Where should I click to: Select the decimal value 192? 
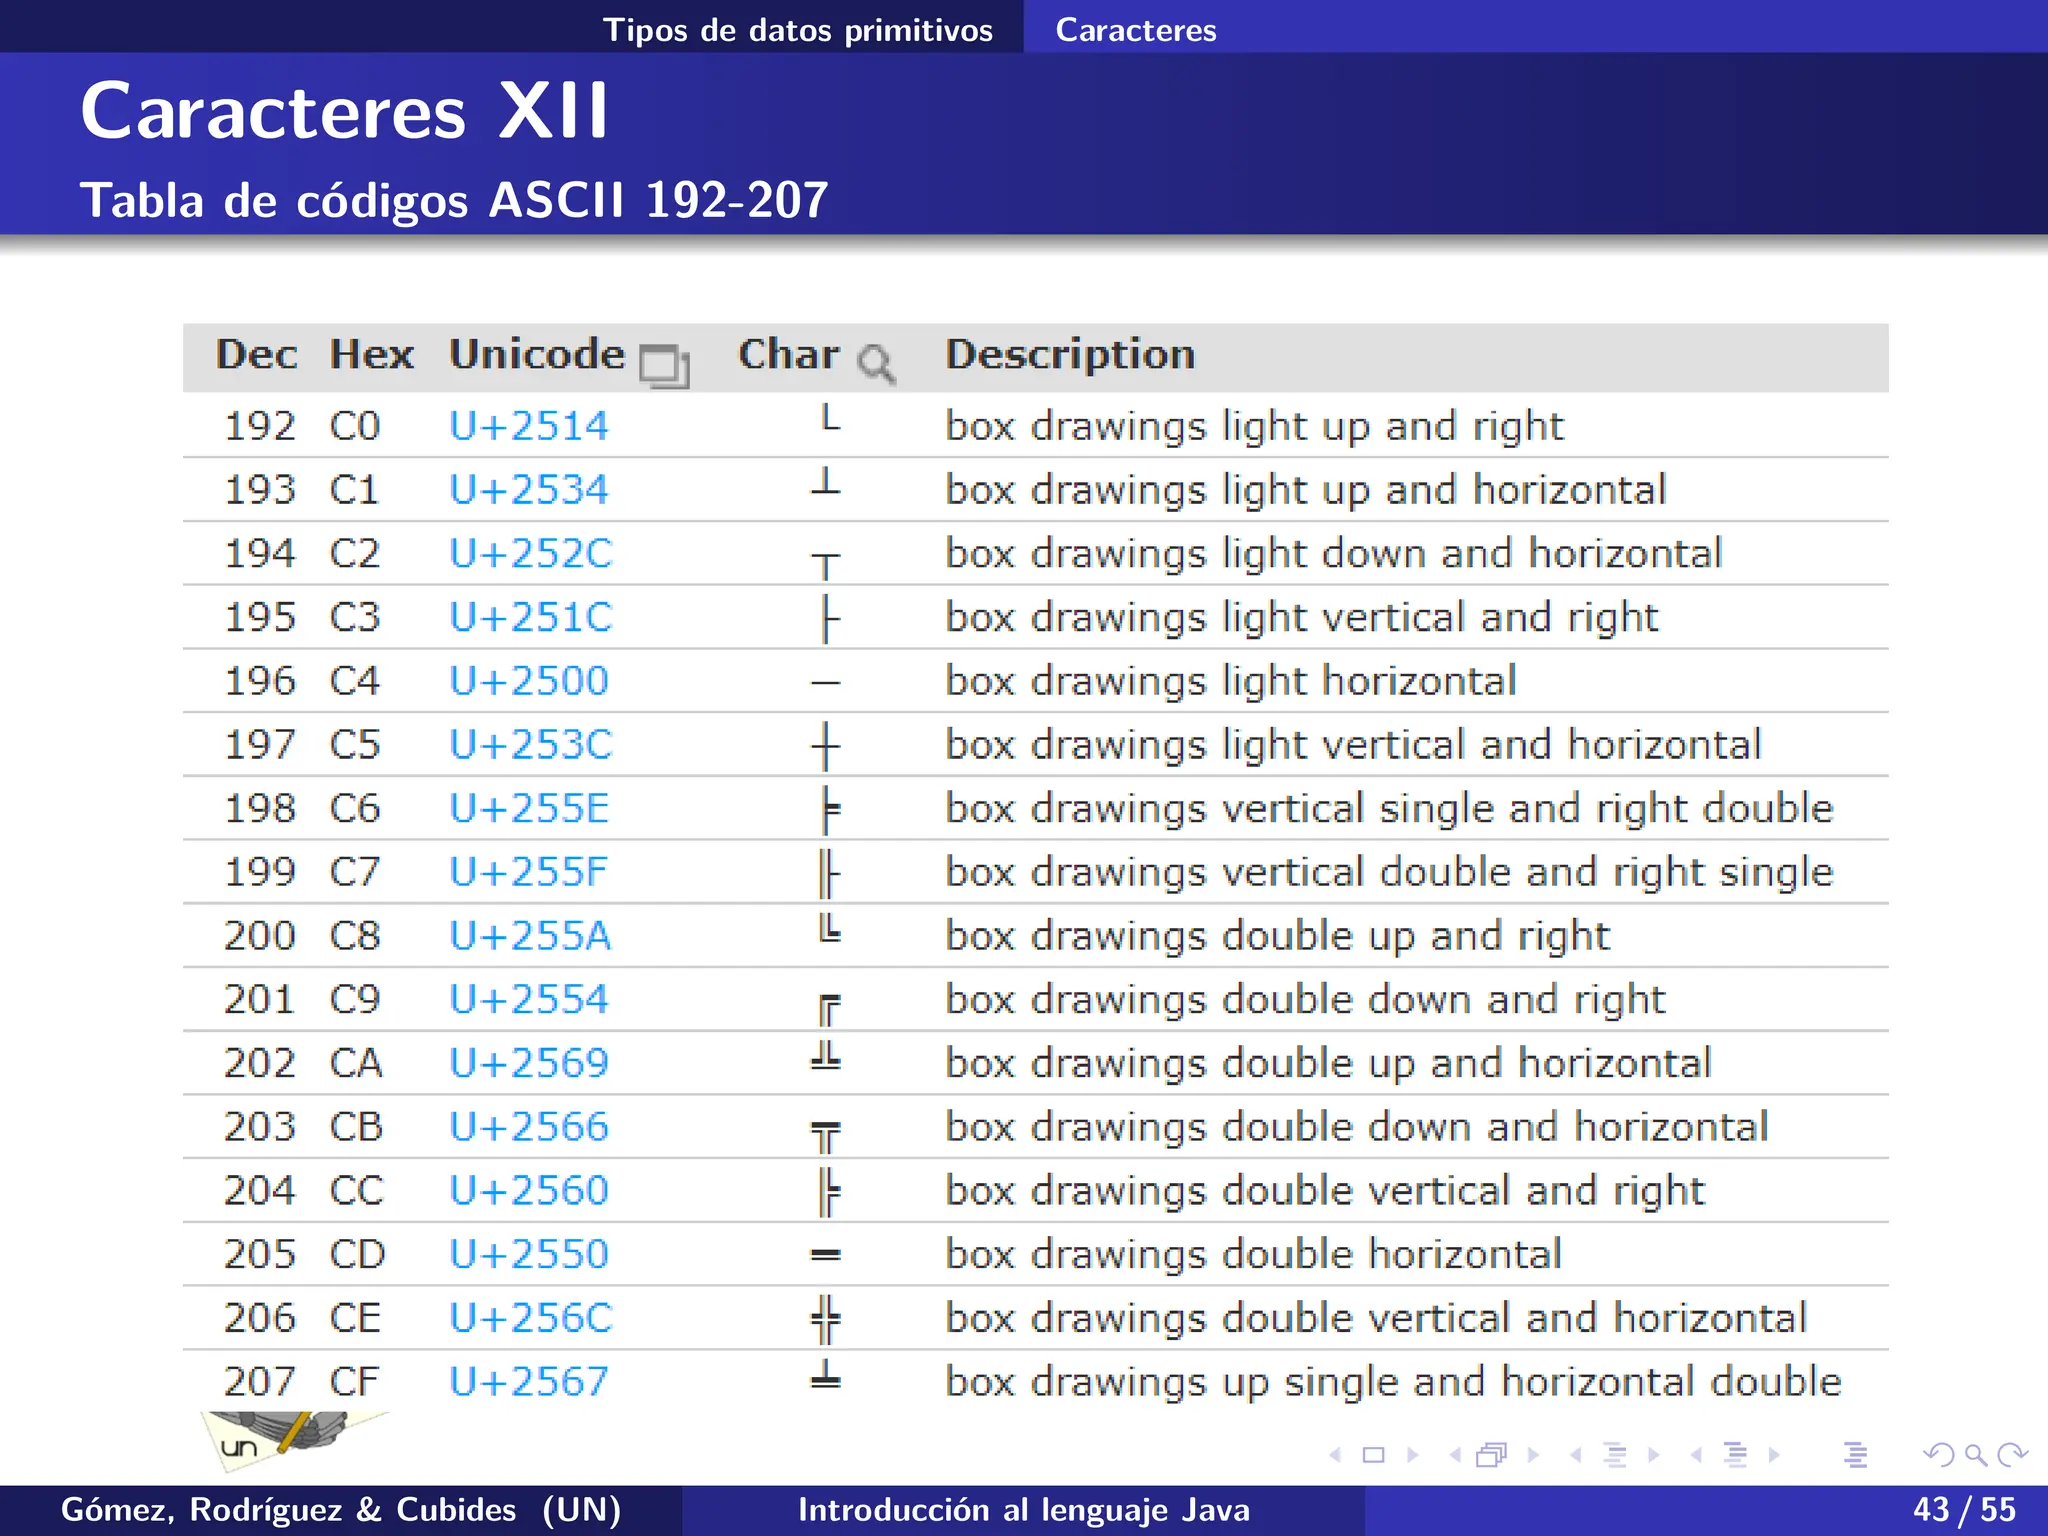(x=260, y=426)
